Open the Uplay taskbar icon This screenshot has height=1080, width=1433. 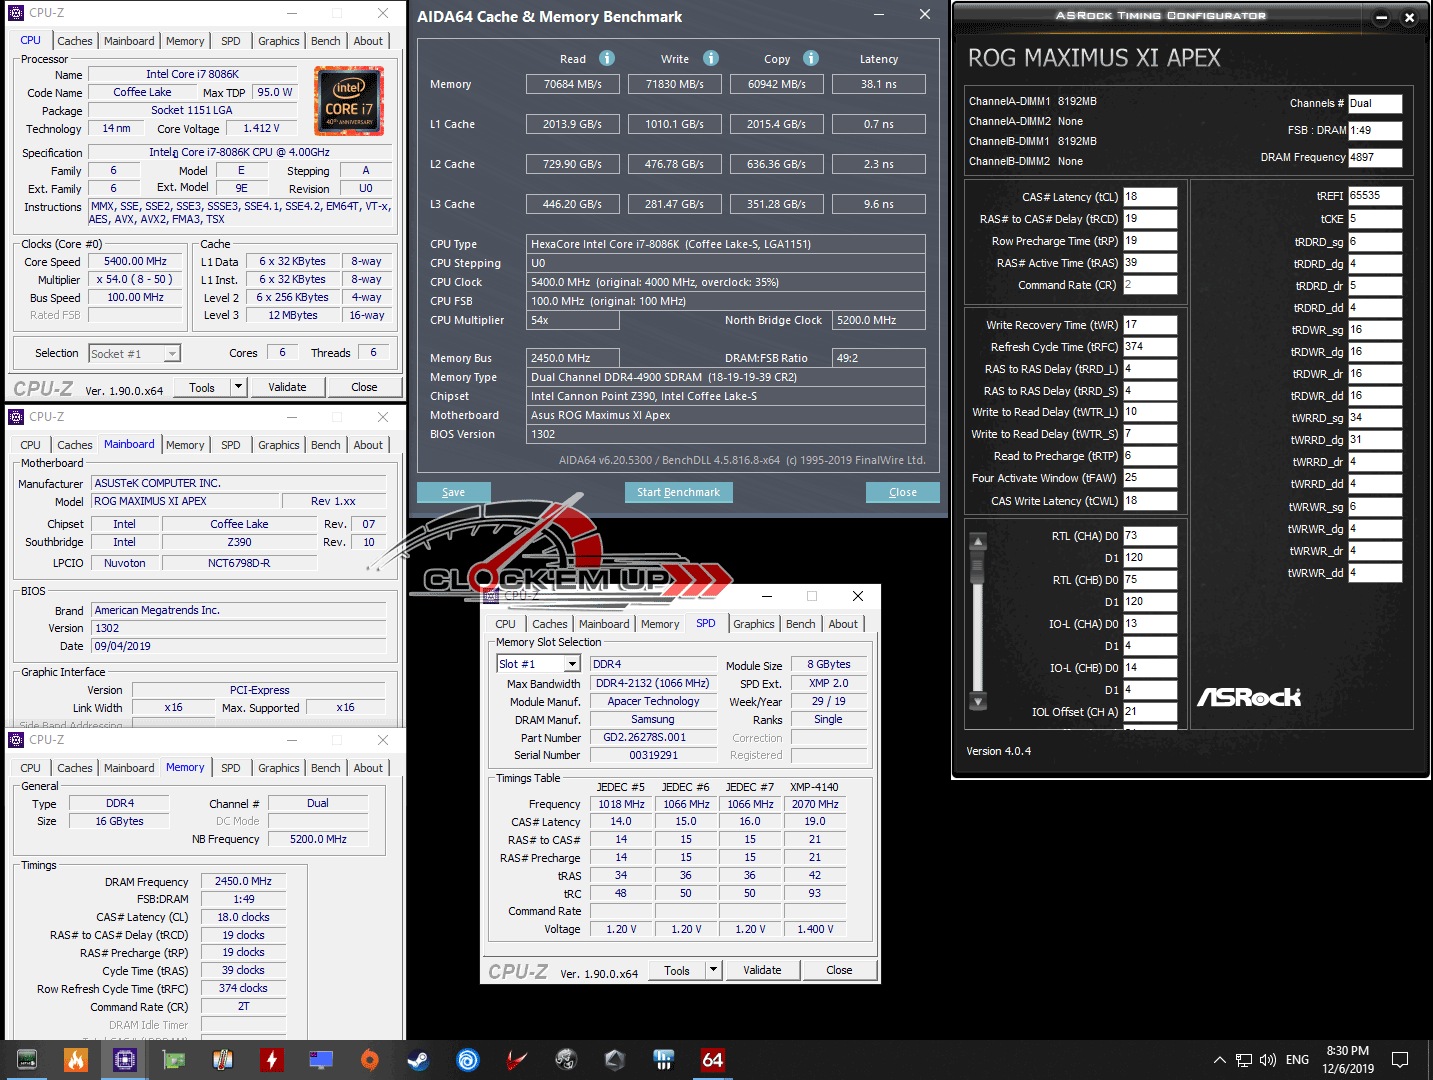(x=467, y=1060)
